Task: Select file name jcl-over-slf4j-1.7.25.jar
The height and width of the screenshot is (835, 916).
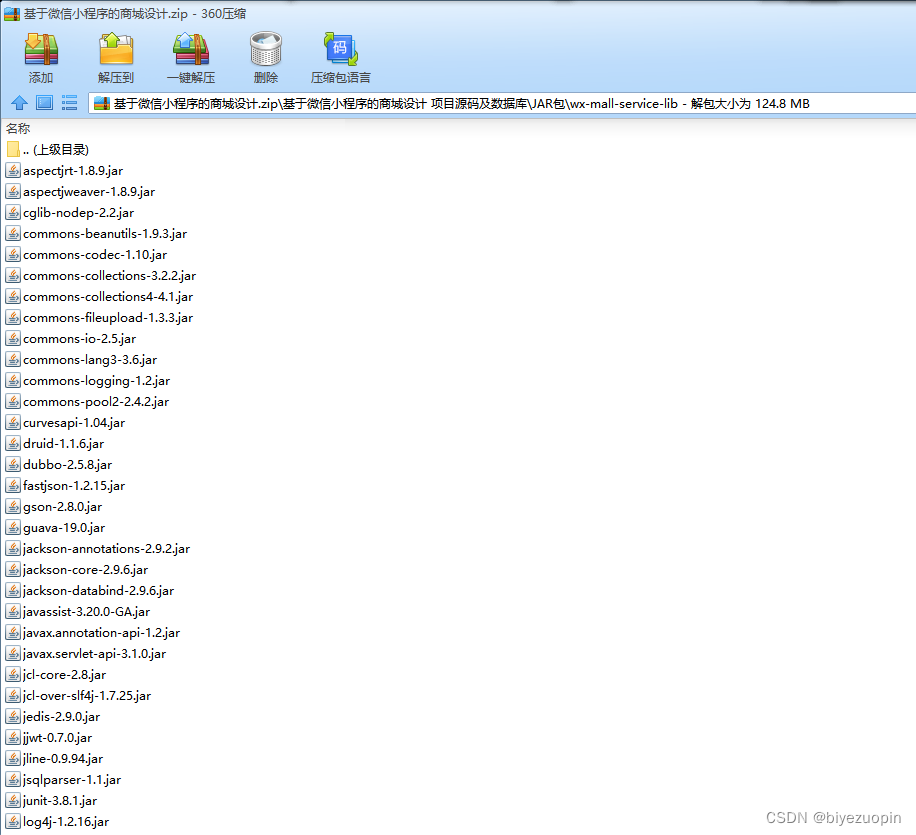Action: pos(87,696)
